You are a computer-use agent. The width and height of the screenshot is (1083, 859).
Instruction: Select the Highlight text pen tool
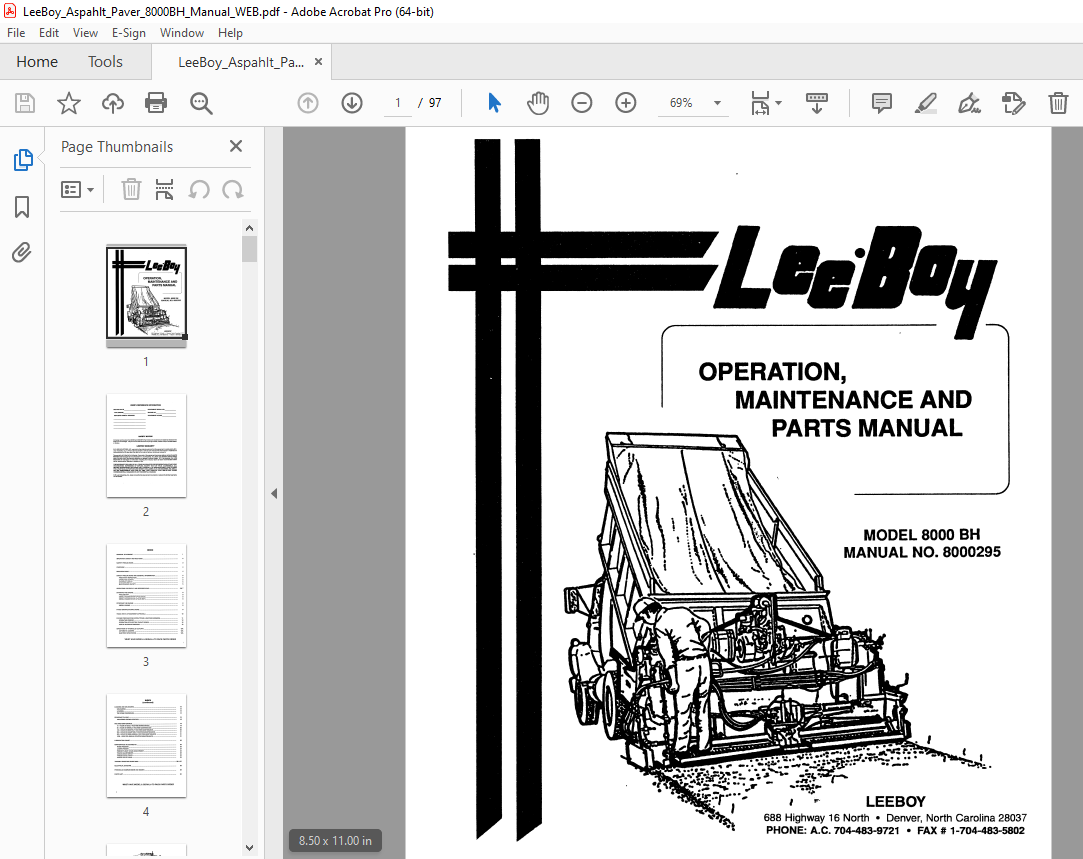point(926,104)
